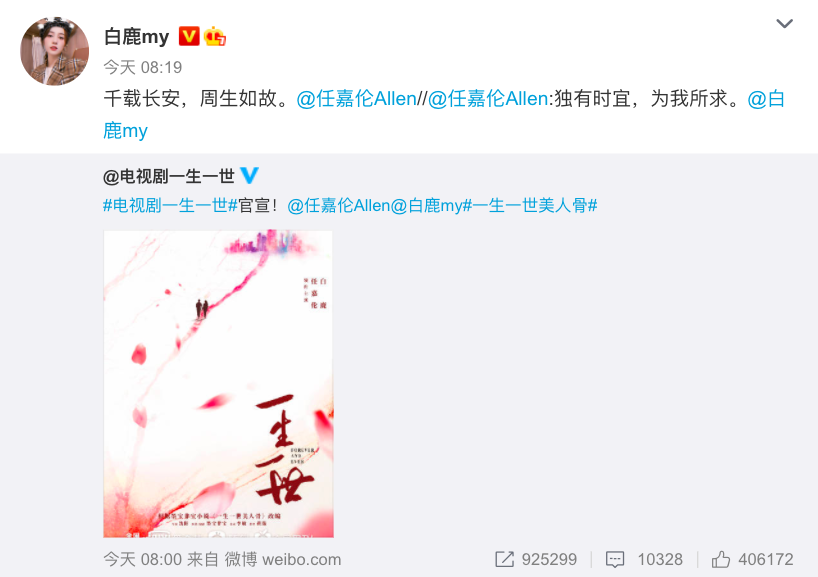
Task: Open @任嘉伦Allen mention in reposted text
Action: click(339, 206)
